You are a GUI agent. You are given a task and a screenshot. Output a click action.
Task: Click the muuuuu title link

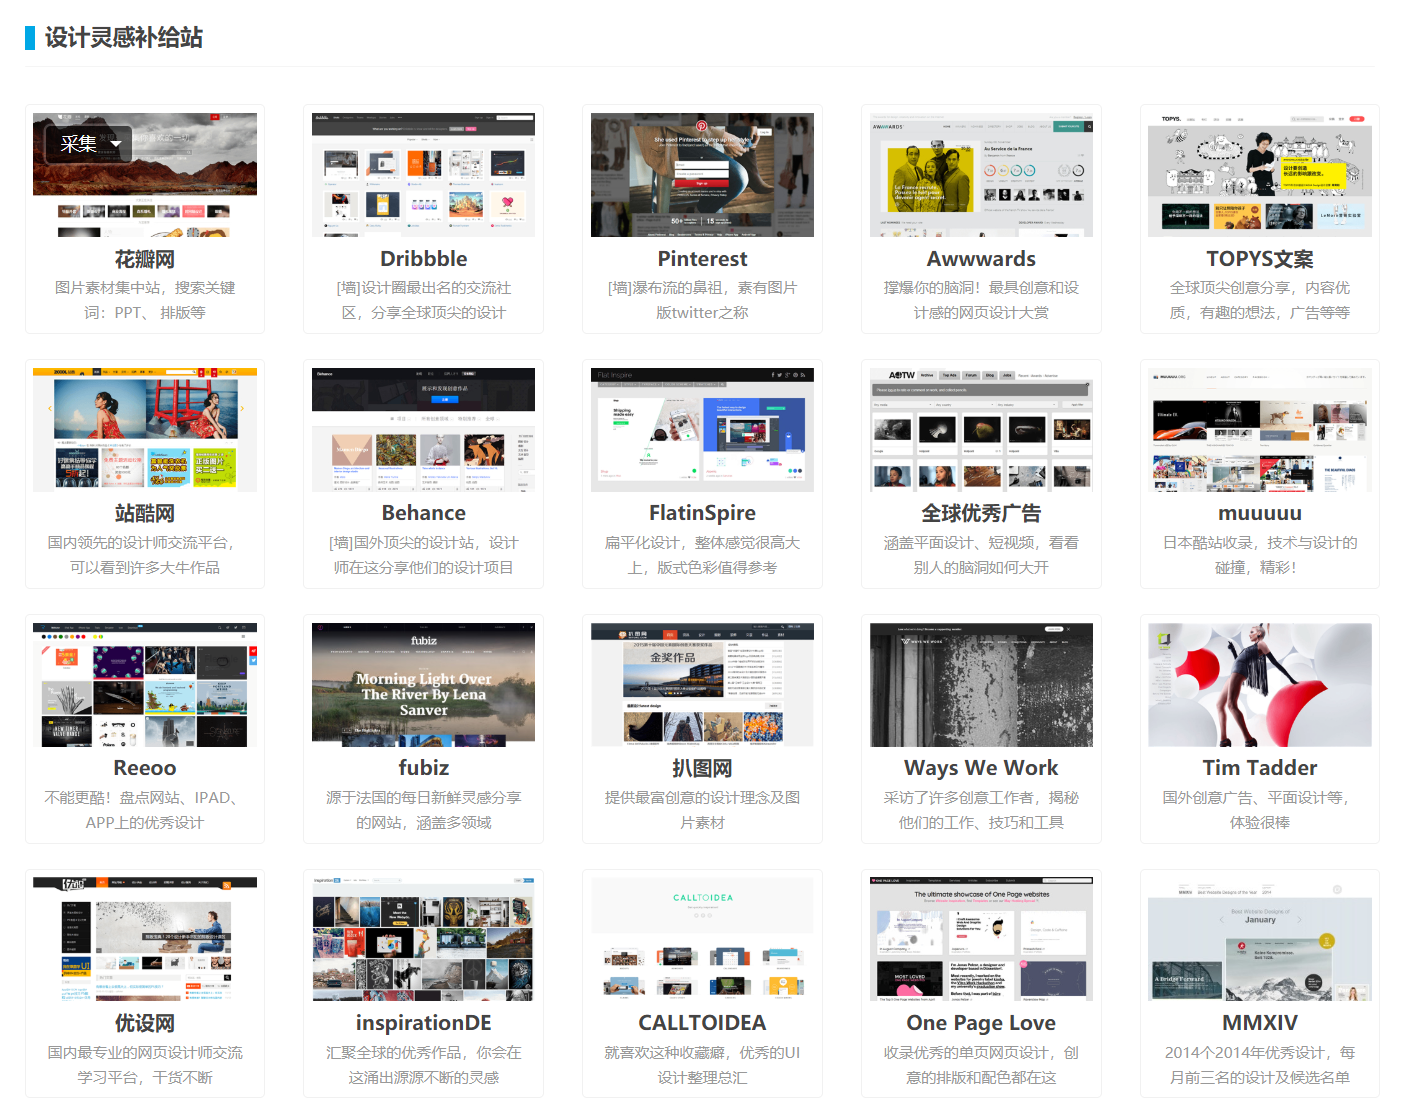click(x=1260, y=513)
